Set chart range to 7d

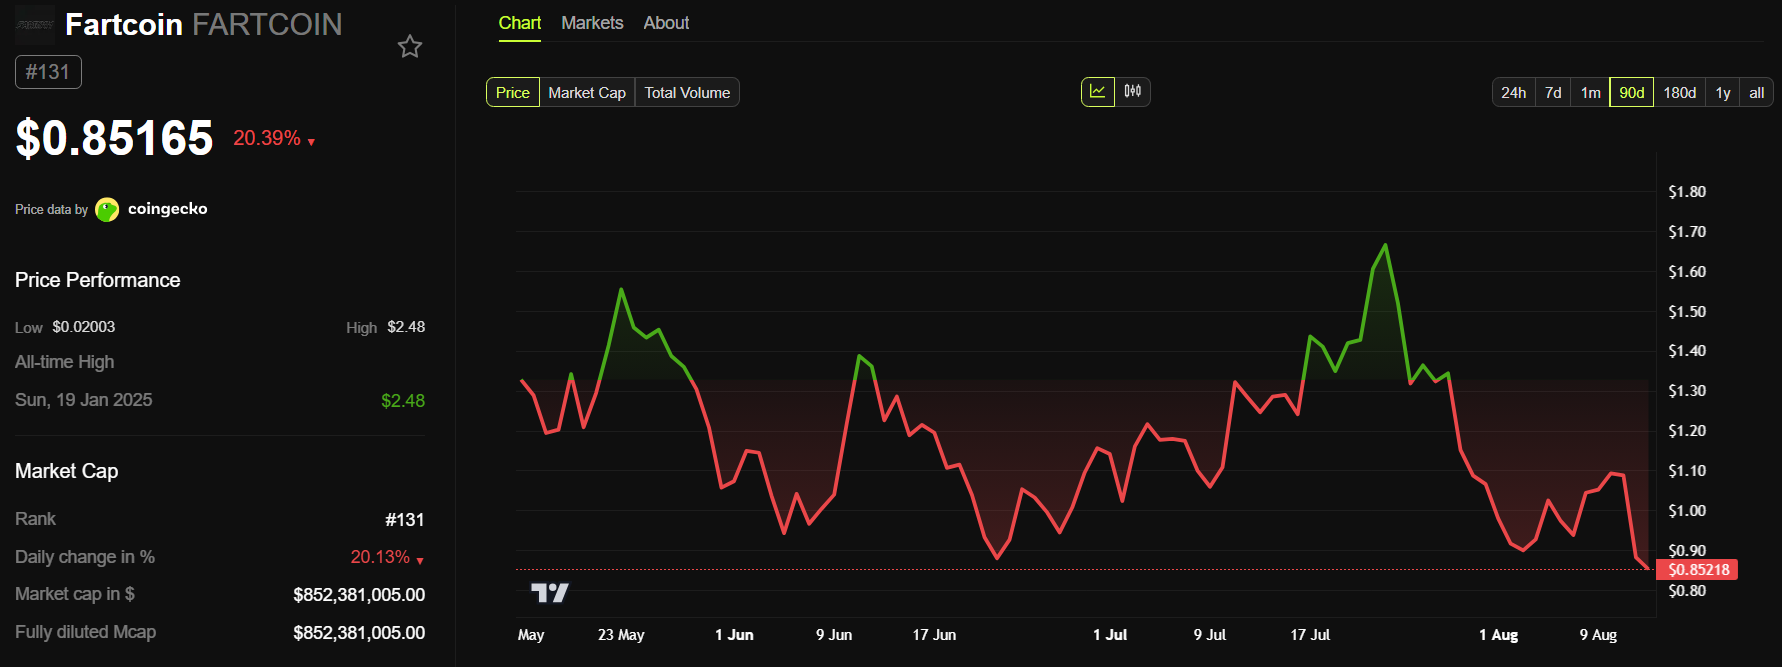(x=1553, y=93)
